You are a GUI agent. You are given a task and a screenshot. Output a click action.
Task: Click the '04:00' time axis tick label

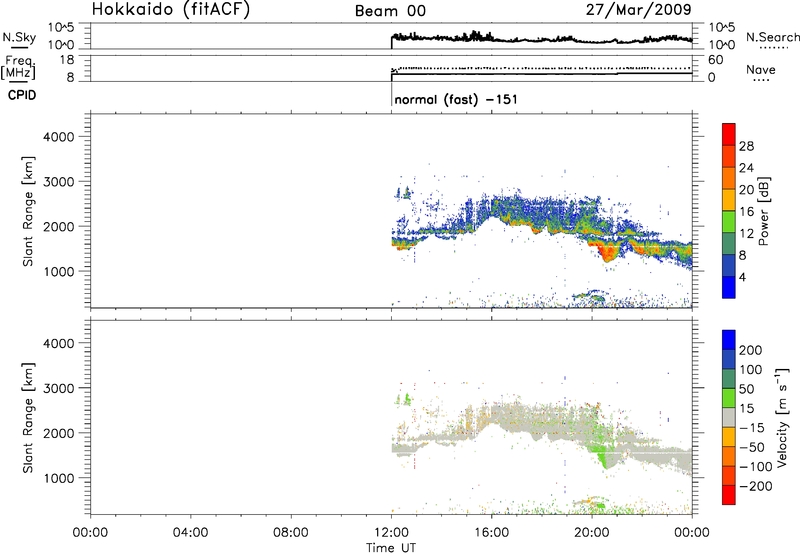(190, 533)
